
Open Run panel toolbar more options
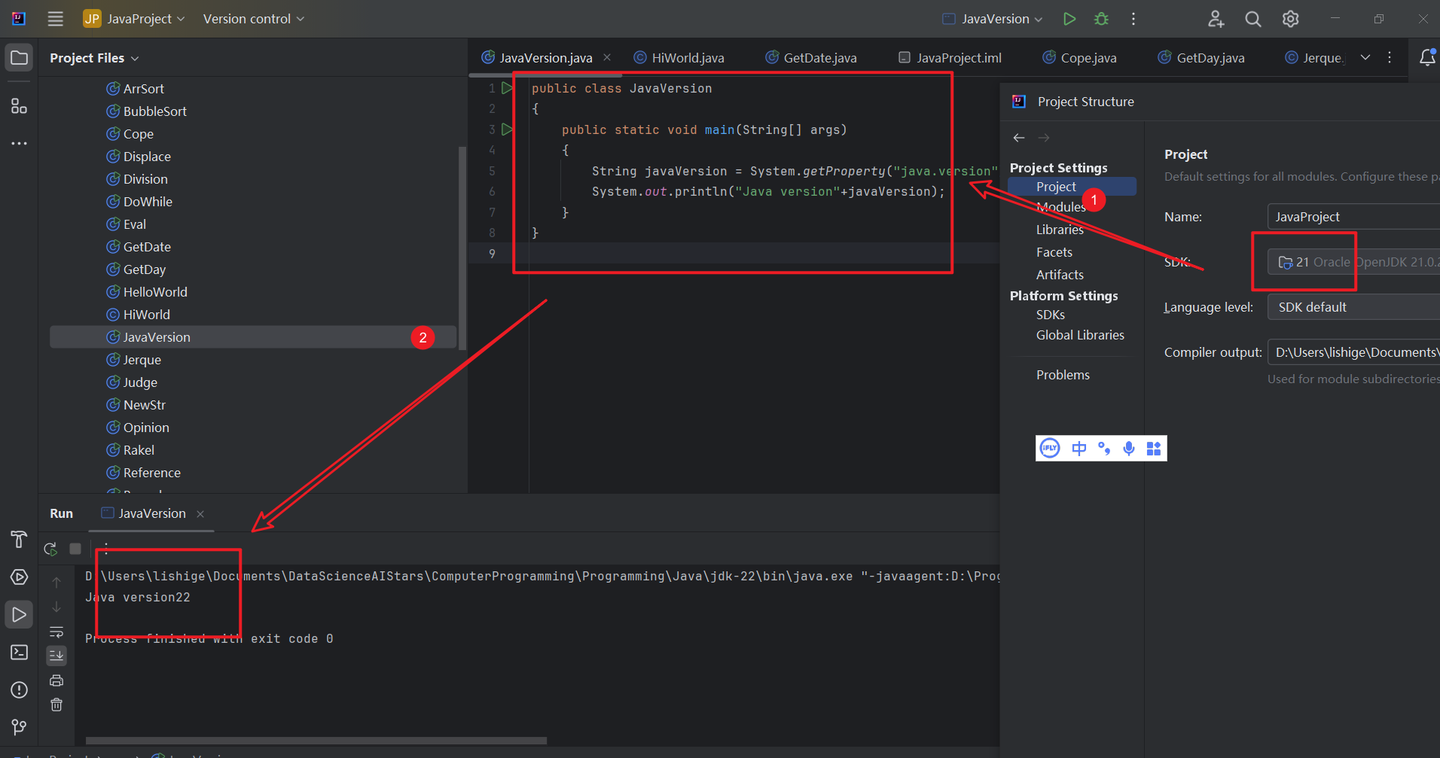click(106, 549)
